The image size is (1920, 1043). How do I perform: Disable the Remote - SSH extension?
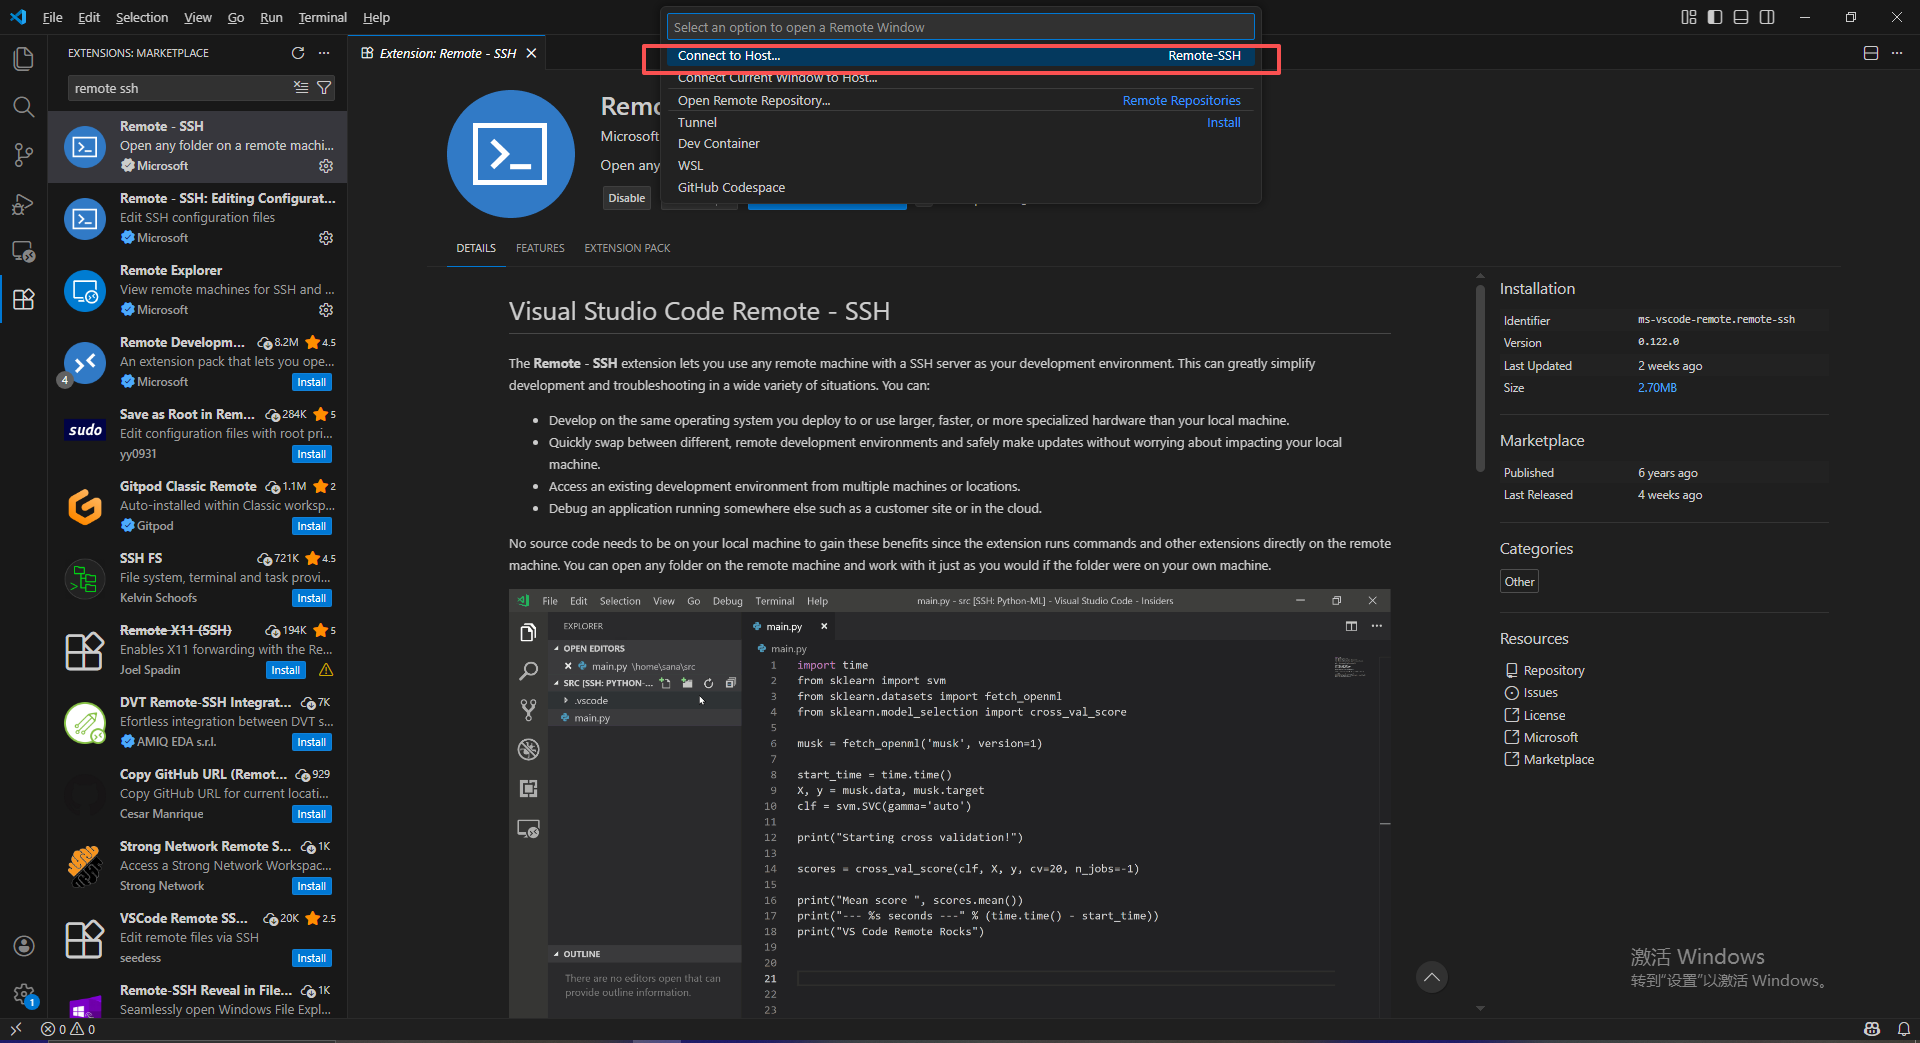pyautogui.click(x=627, y=198)
